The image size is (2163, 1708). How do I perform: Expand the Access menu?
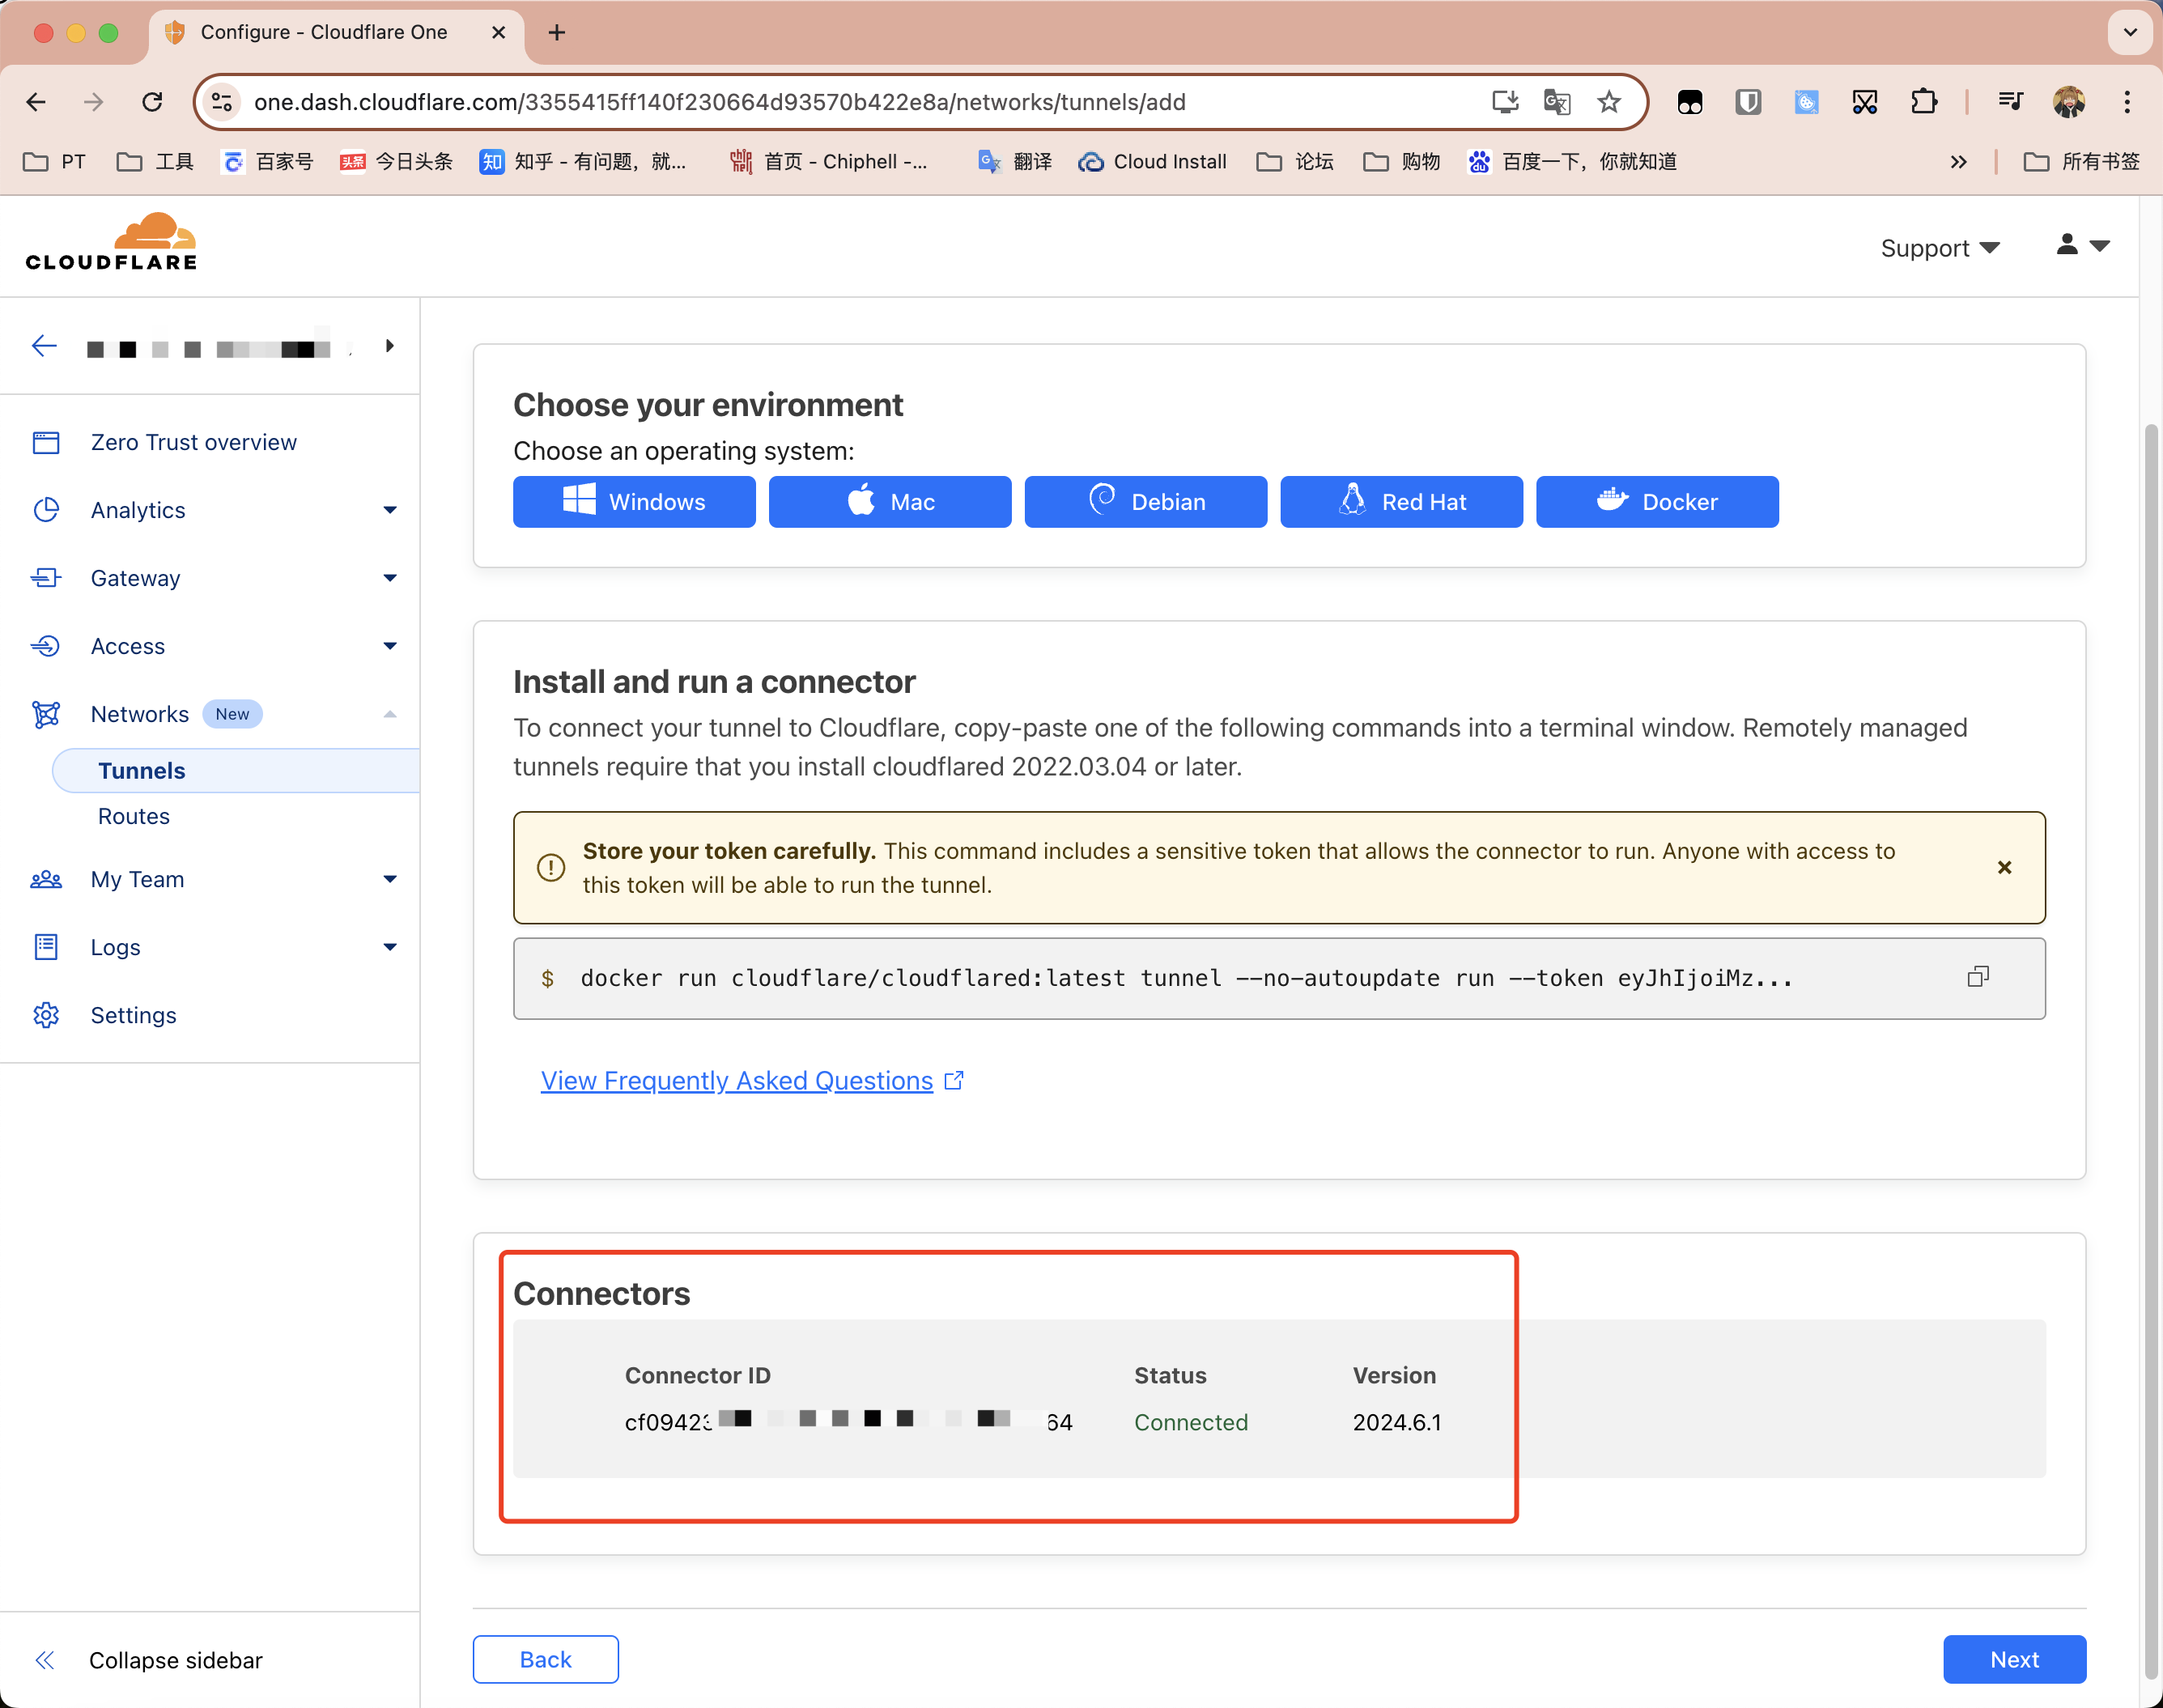[x=390, y=646]
